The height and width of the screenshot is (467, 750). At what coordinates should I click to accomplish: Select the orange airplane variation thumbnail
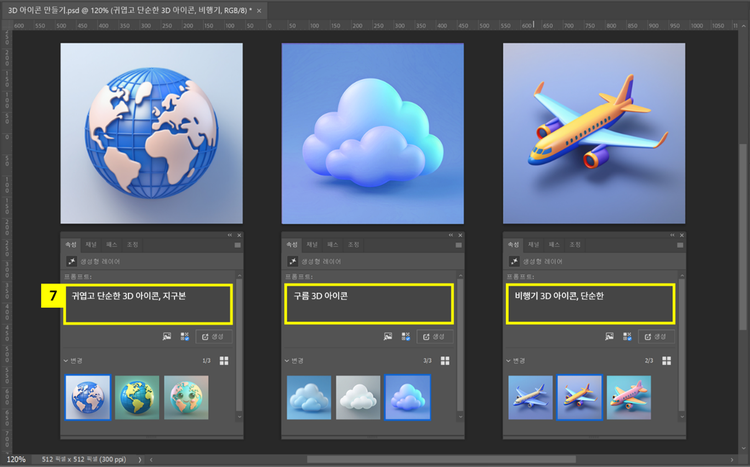[x=579, y=398]
